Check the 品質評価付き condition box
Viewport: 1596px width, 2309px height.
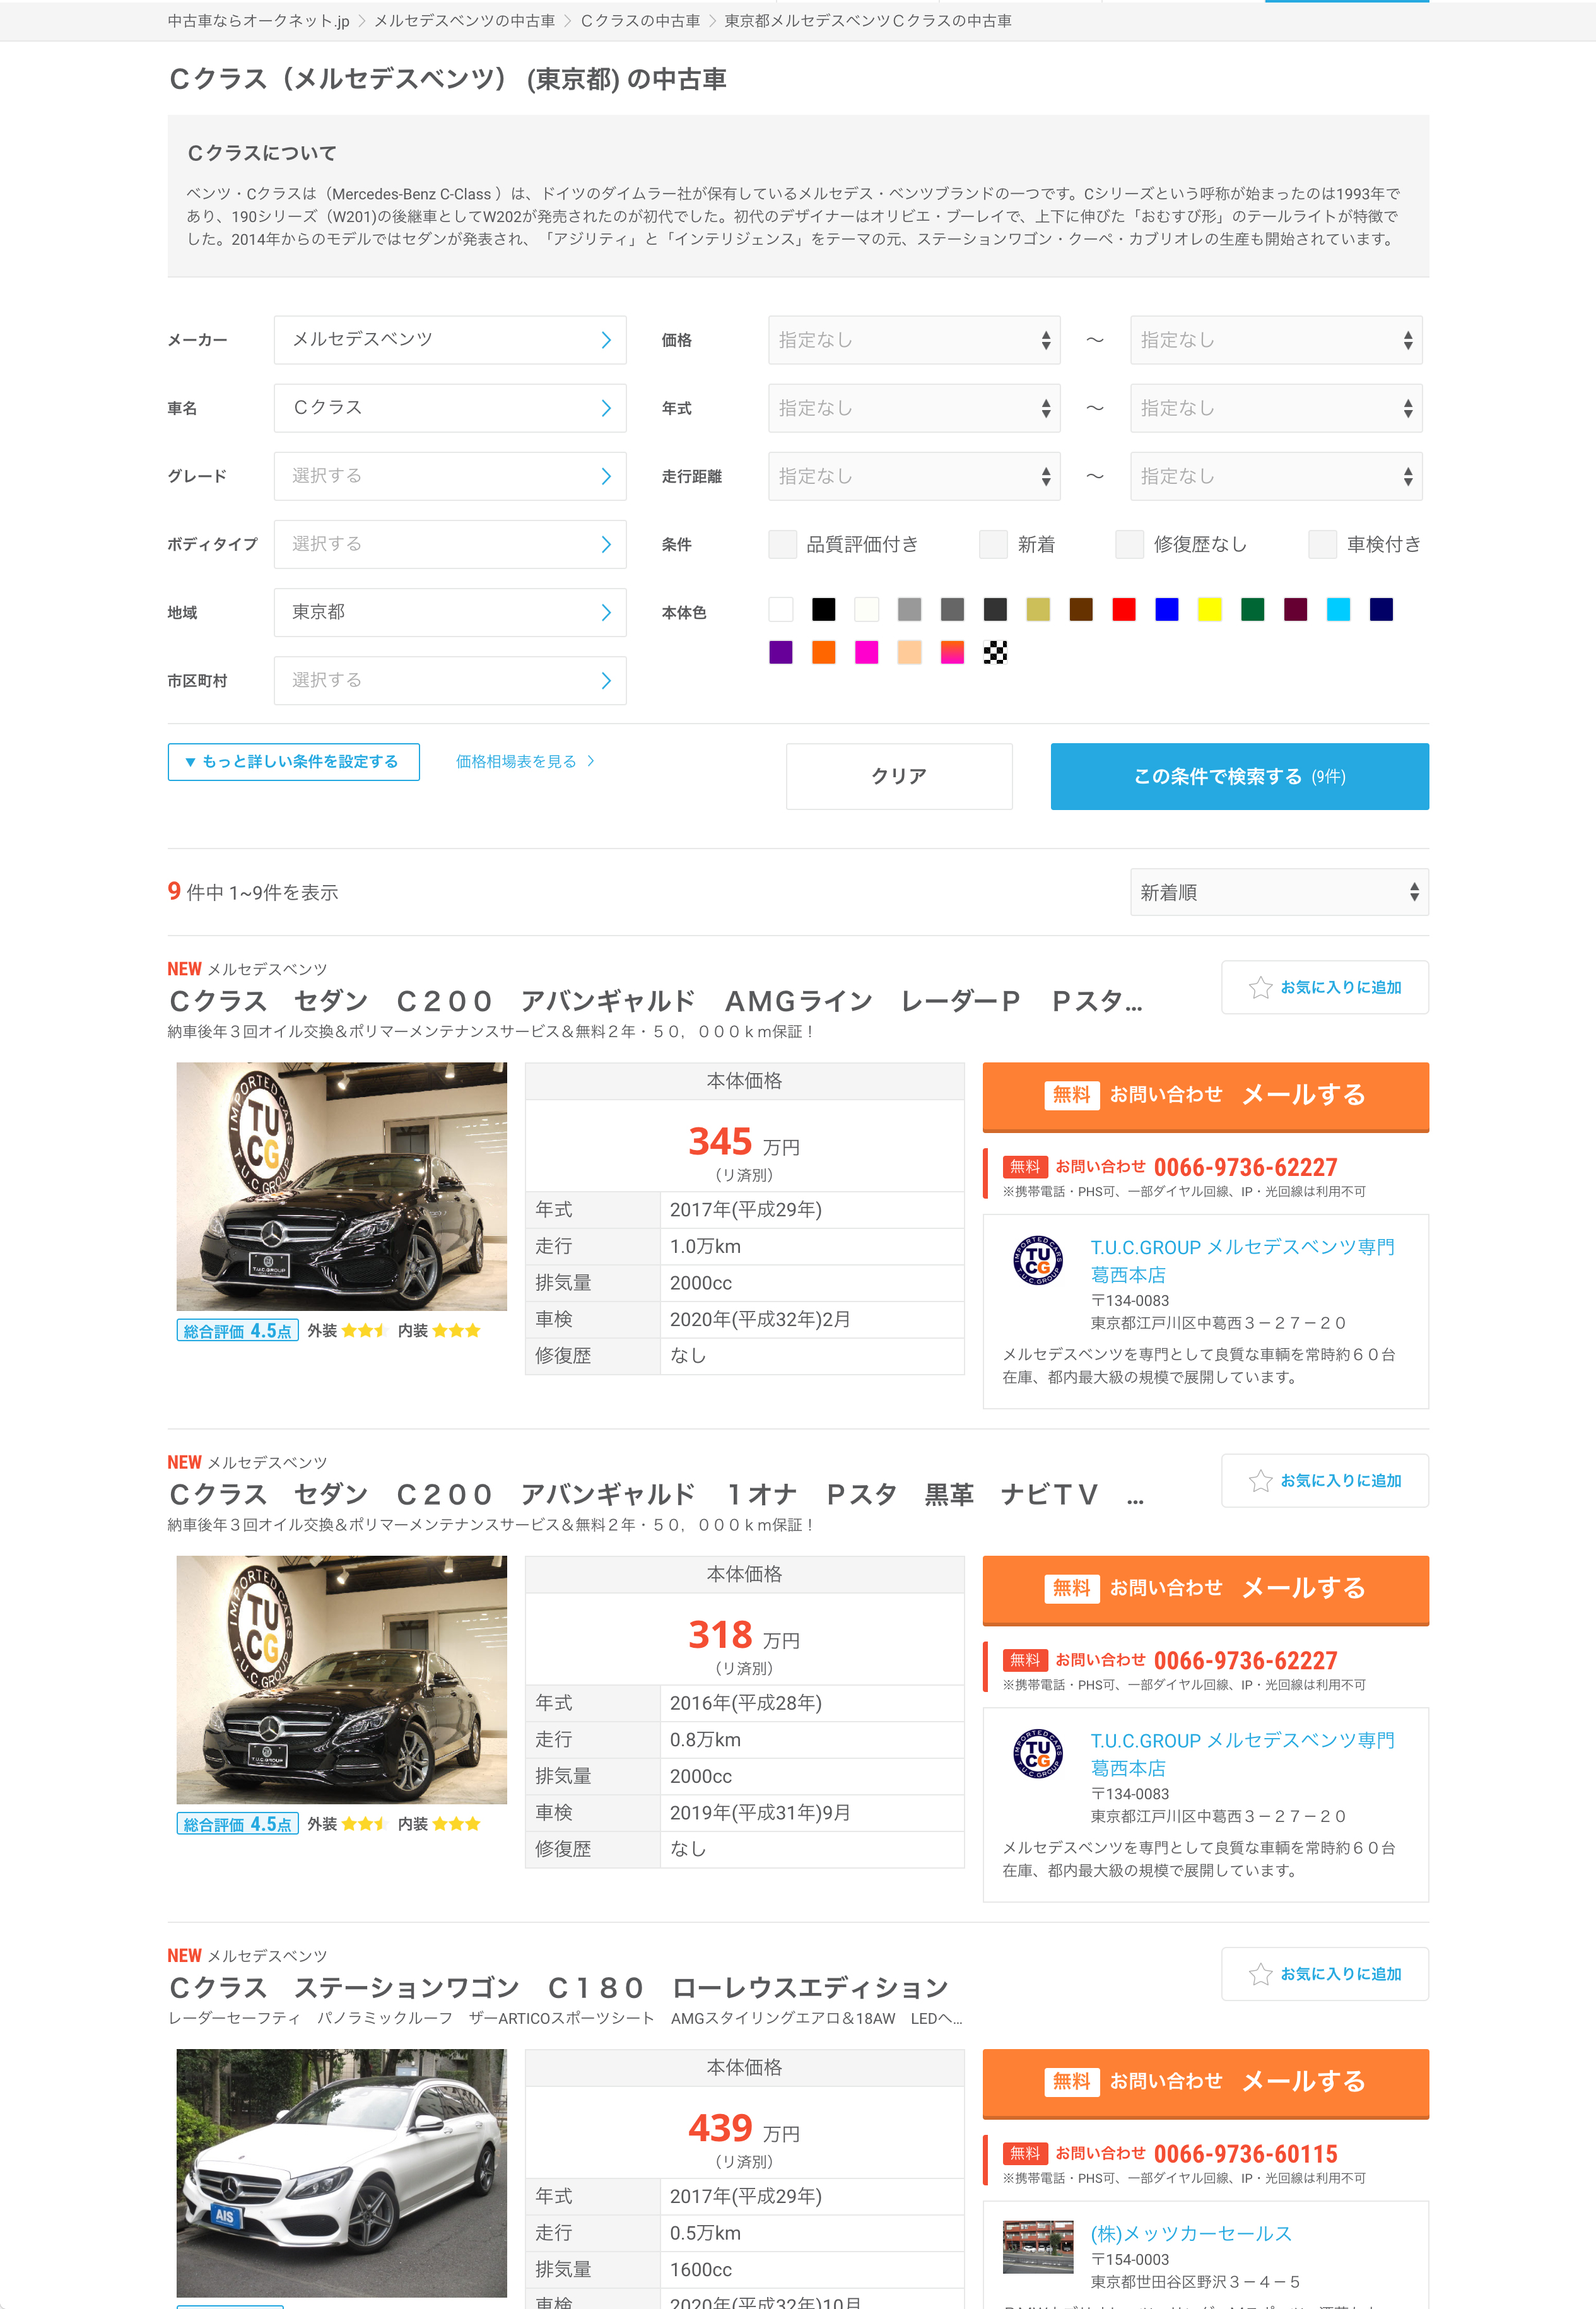pos(782,544)
